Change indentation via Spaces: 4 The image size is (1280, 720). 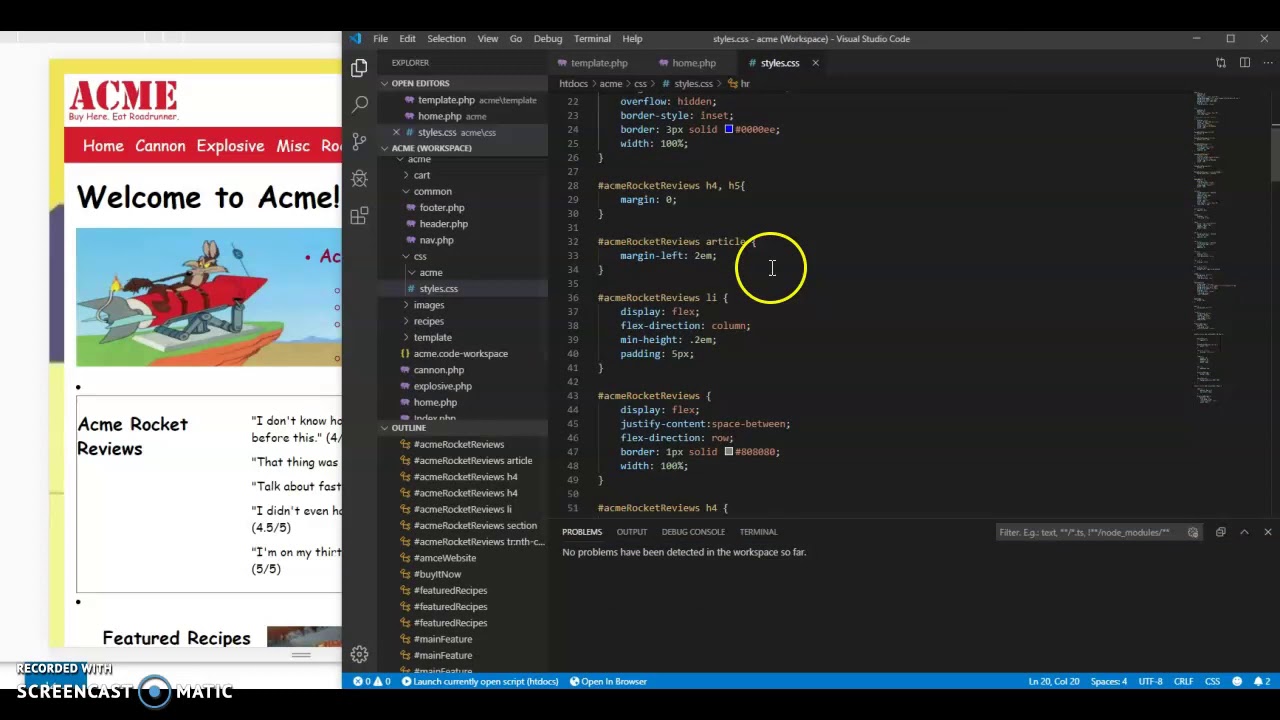pyautogui.click(x=1109, y=681)
